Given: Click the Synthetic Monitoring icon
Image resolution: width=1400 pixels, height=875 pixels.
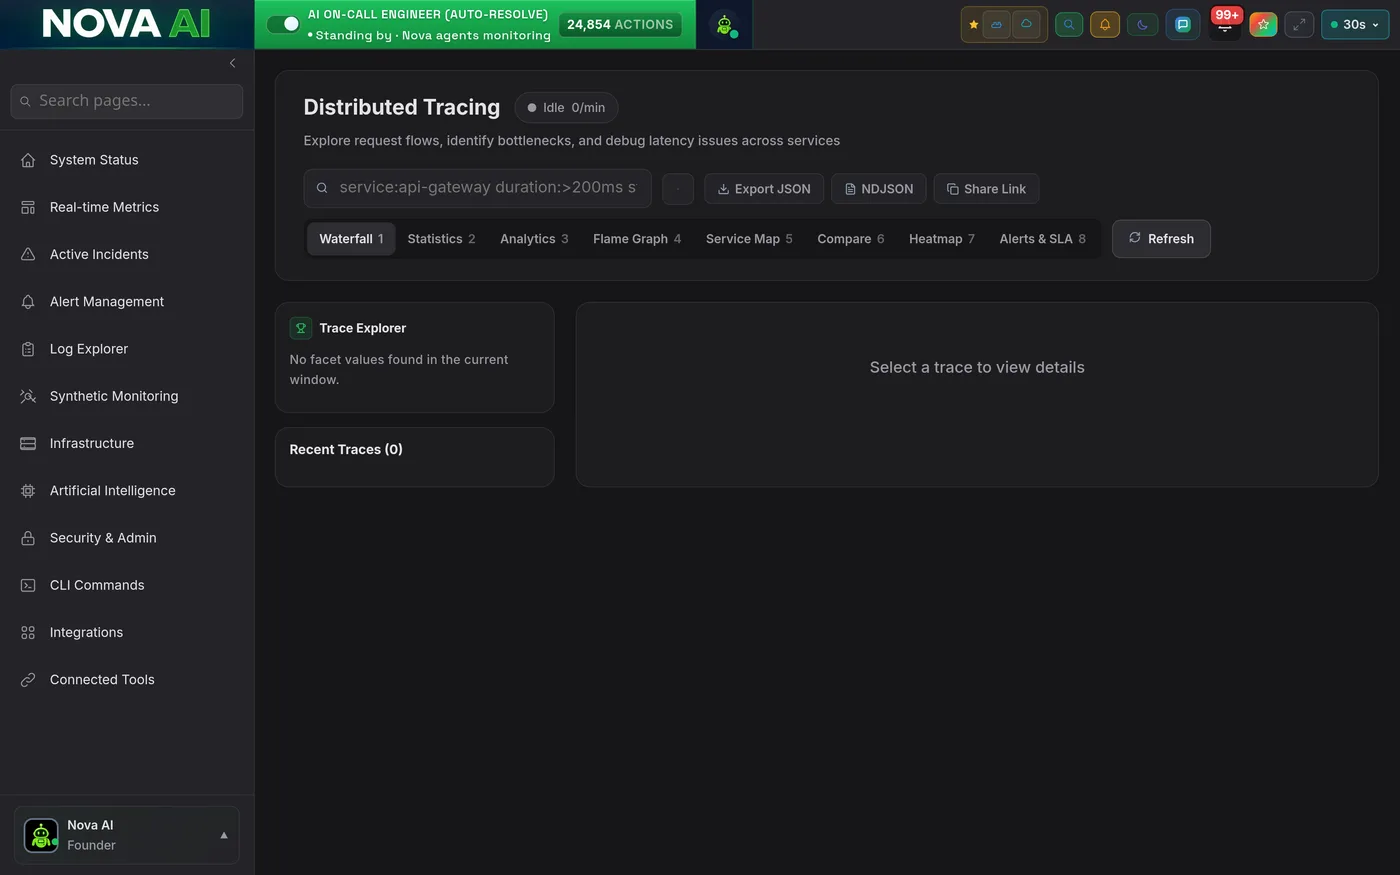Looking at the screenshot, I should 28,396.
